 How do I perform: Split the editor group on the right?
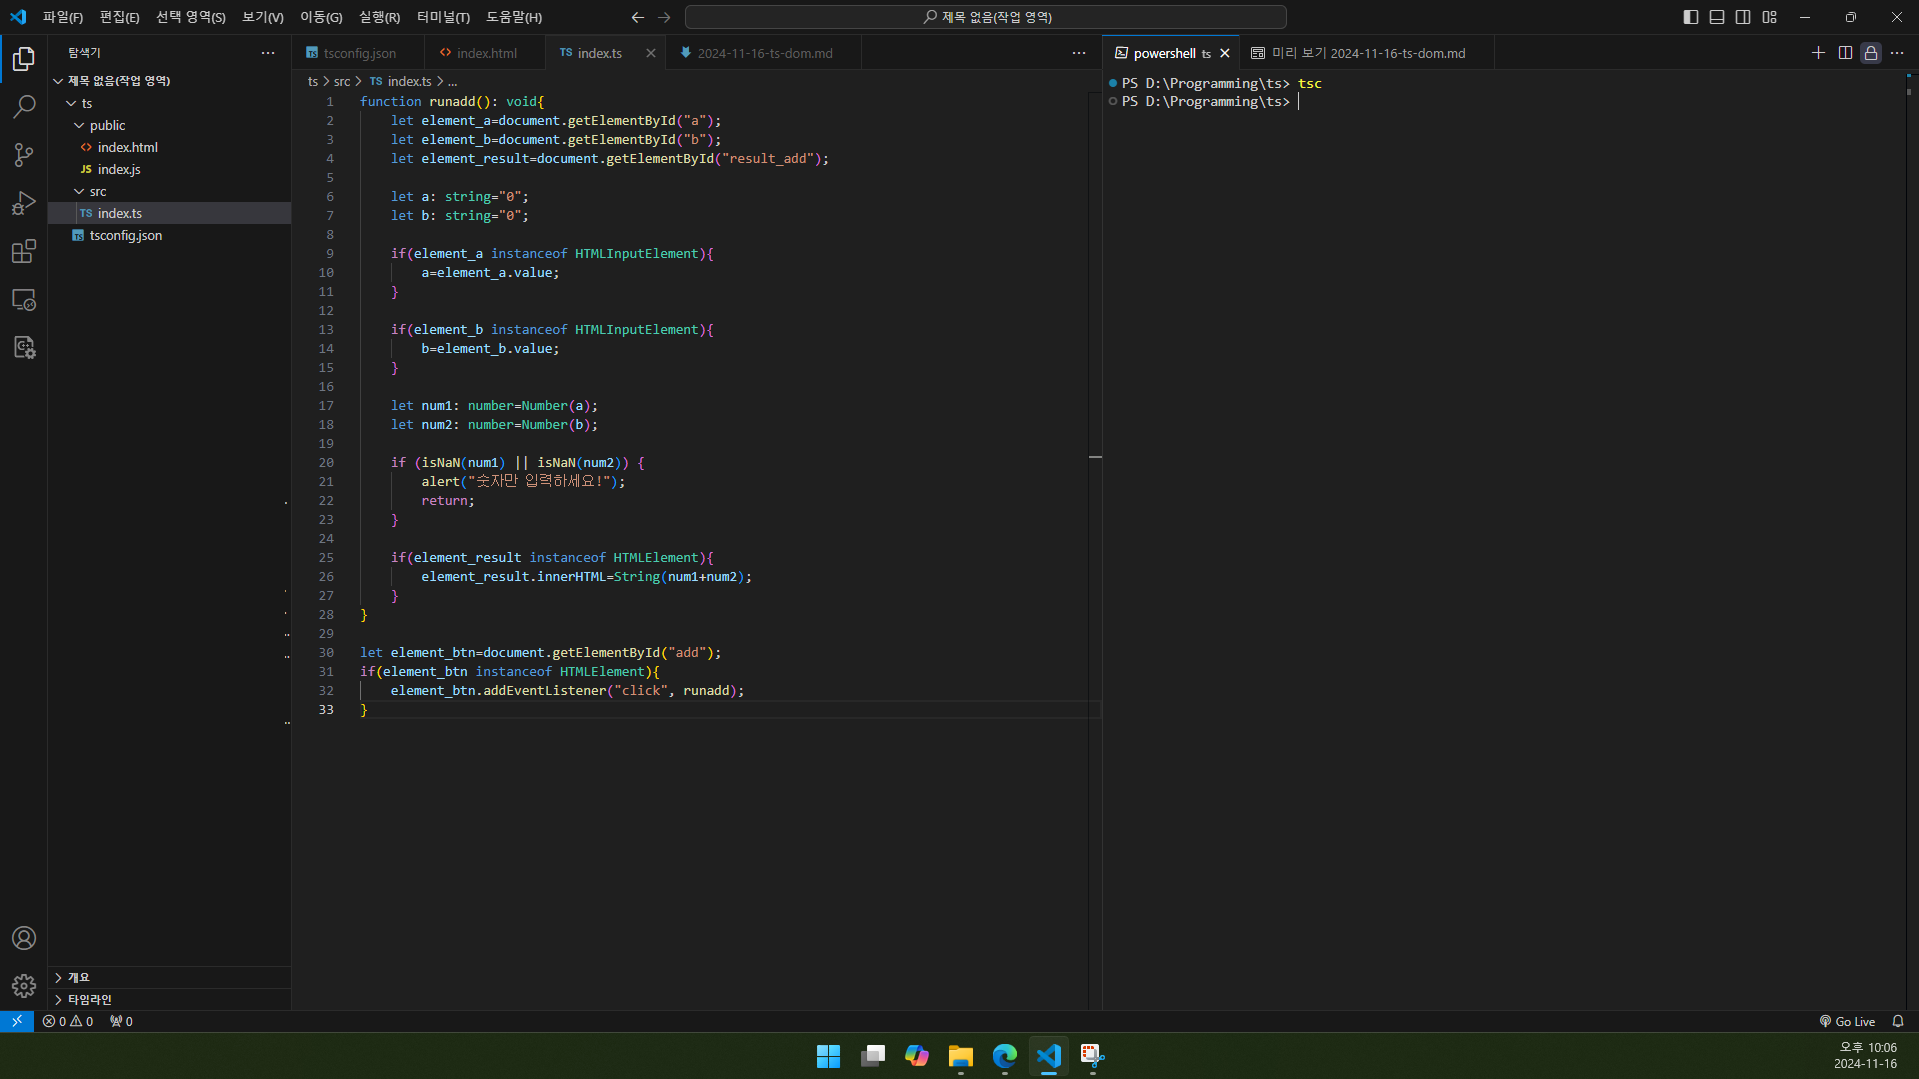tap(1845, 53)
